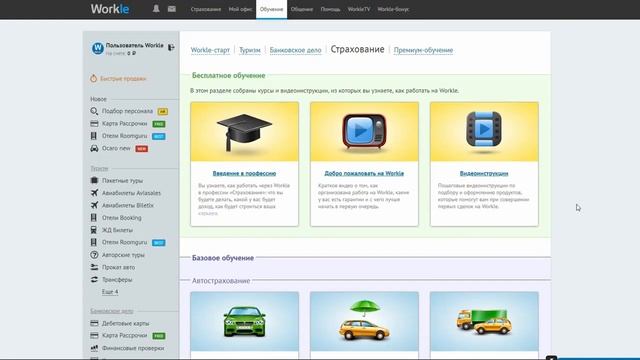
Task: Open Быстрые продажи link
Action: click(123, 78)
